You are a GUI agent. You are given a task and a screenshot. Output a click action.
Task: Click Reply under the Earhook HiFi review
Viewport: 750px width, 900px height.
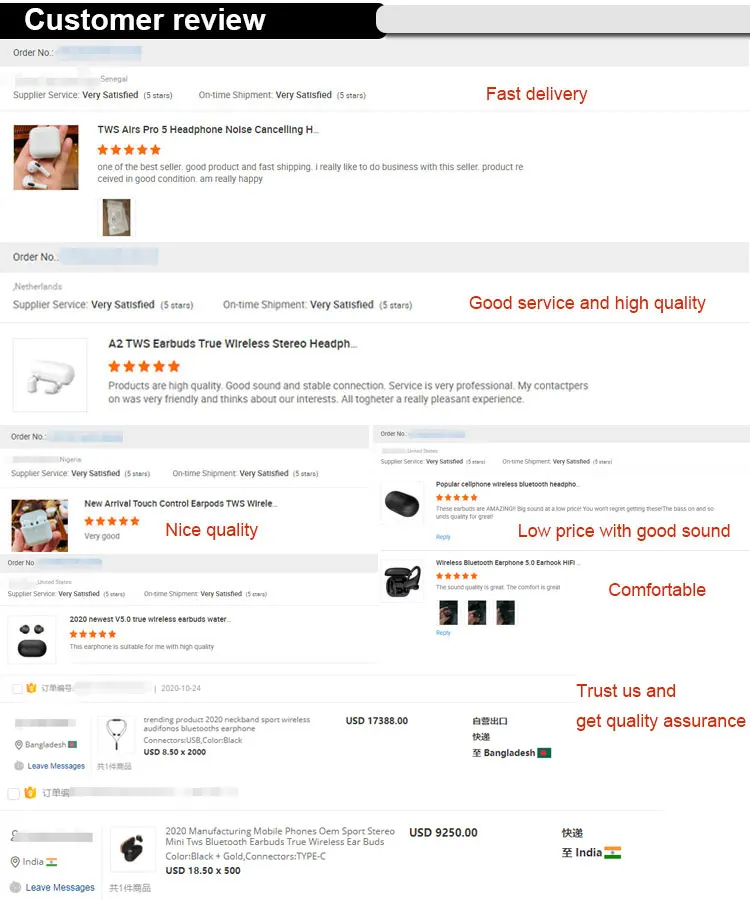click(443, 632)
